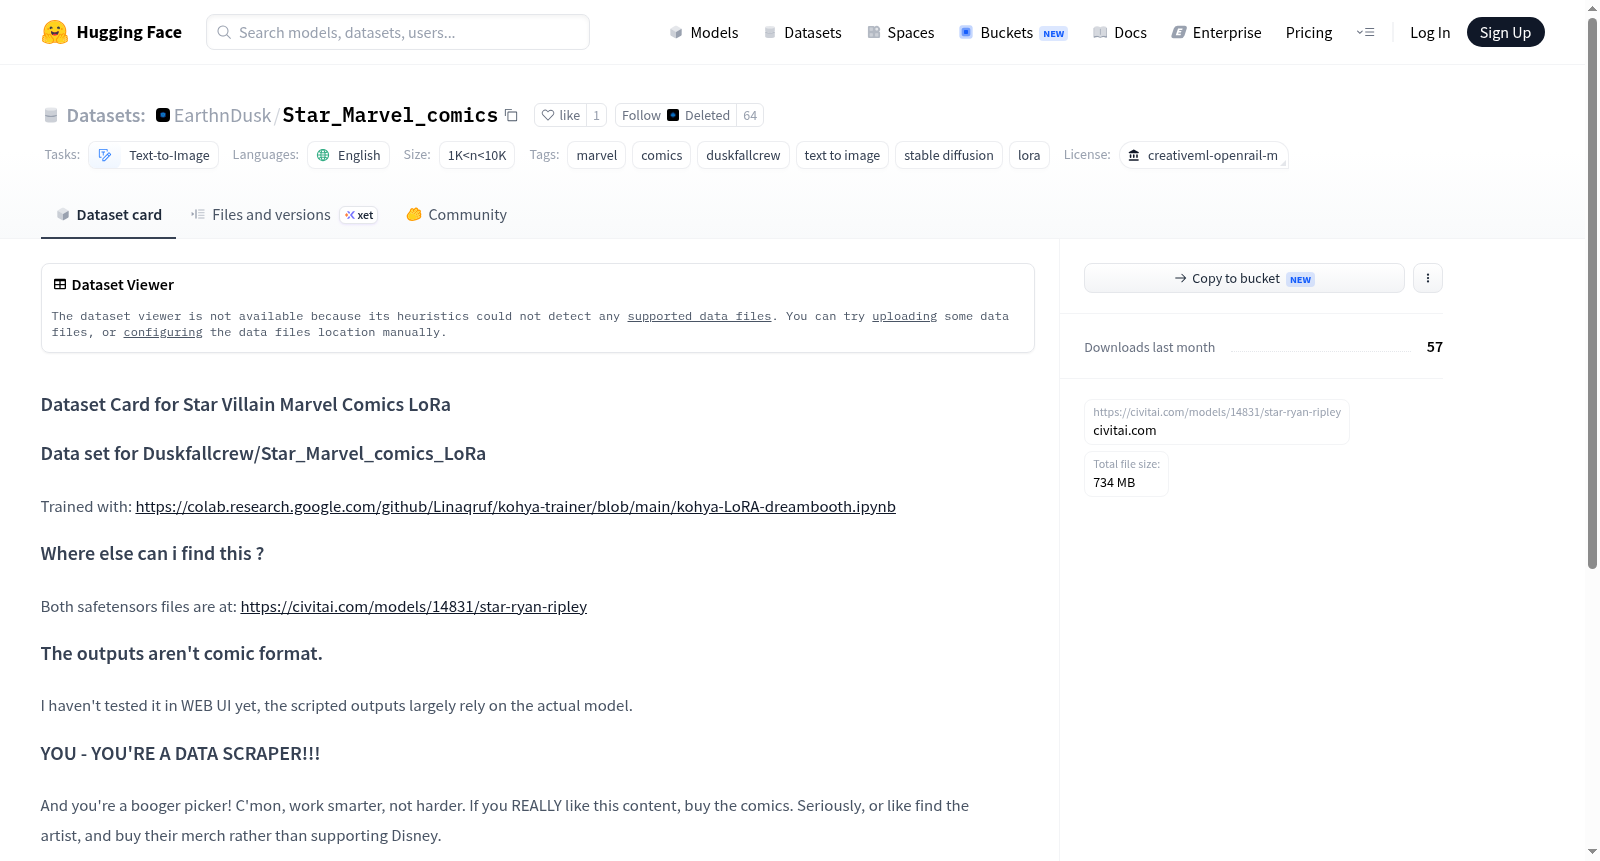Screen dimensions: 1600x861
Task: Click the Dataset Viewer table icon
Action: tap(60, 284)
